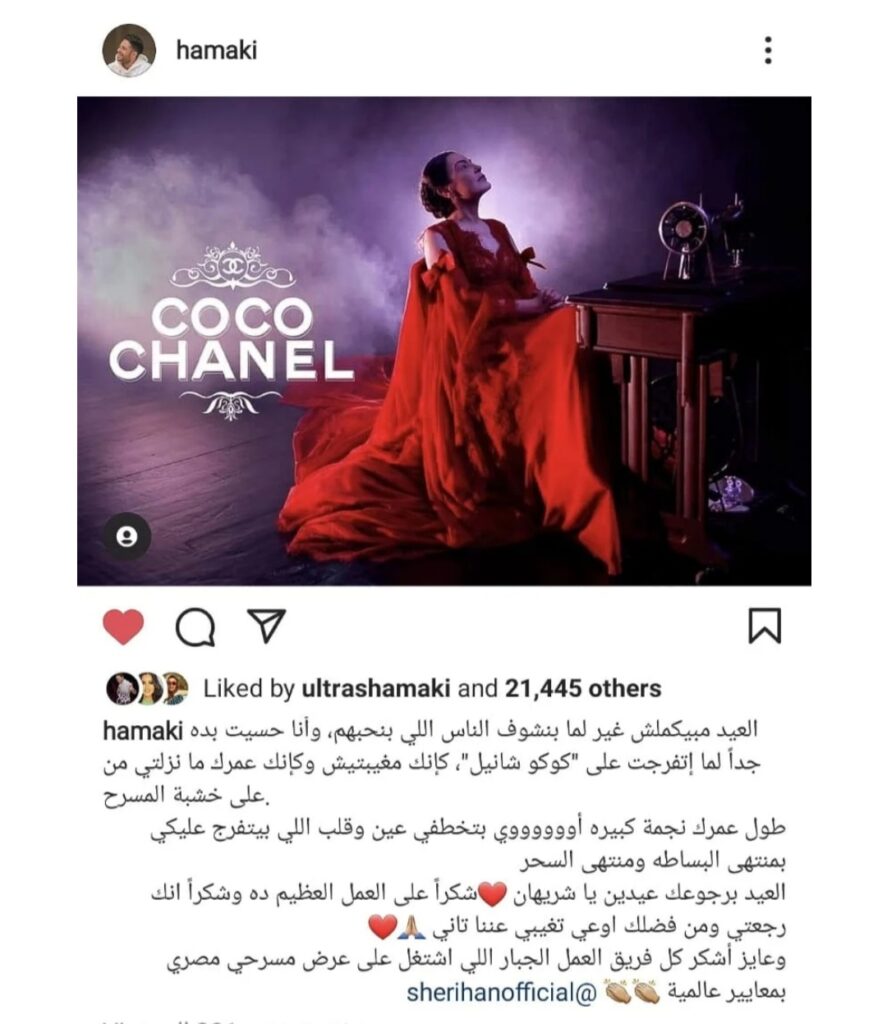Open comments with speech bubble icon
The width and height of the screenshot is (887, 1024).
(195, 627)
